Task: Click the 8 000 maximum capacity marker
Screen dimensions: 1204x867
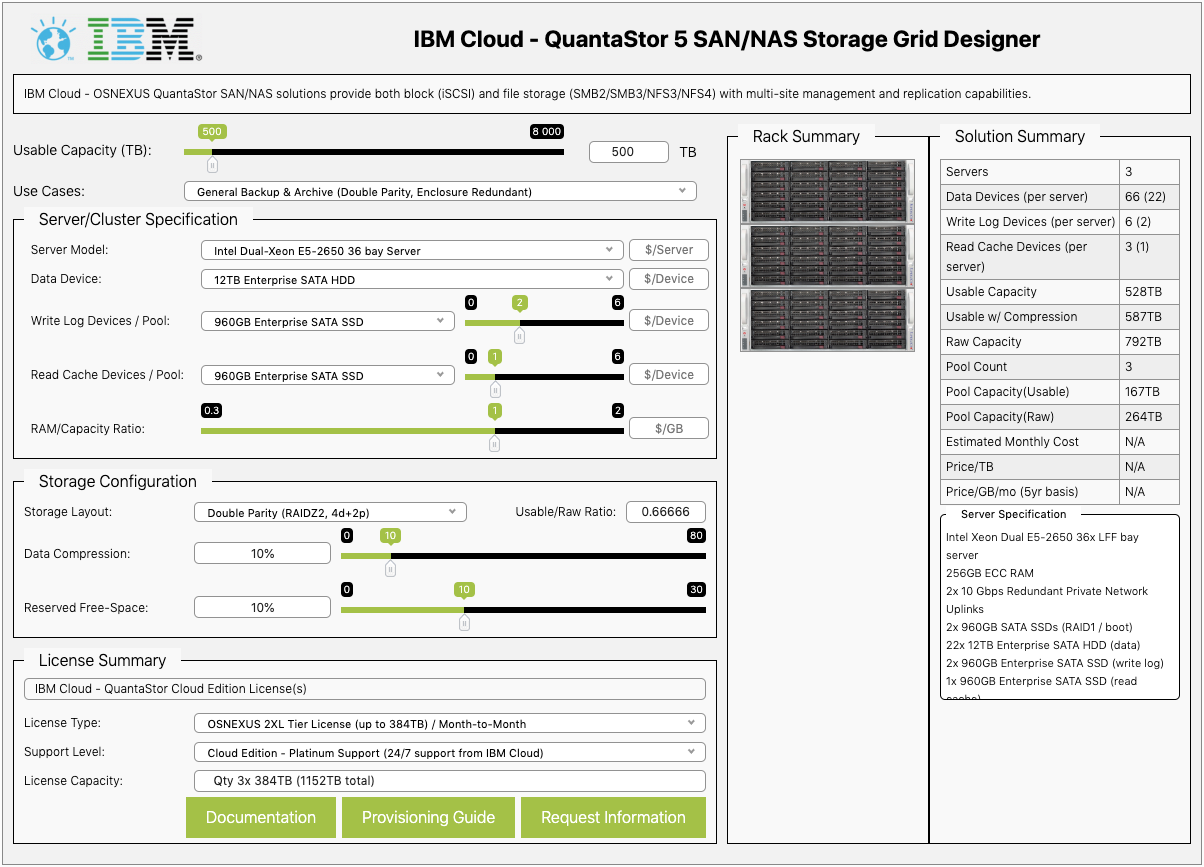Action: 546,131
